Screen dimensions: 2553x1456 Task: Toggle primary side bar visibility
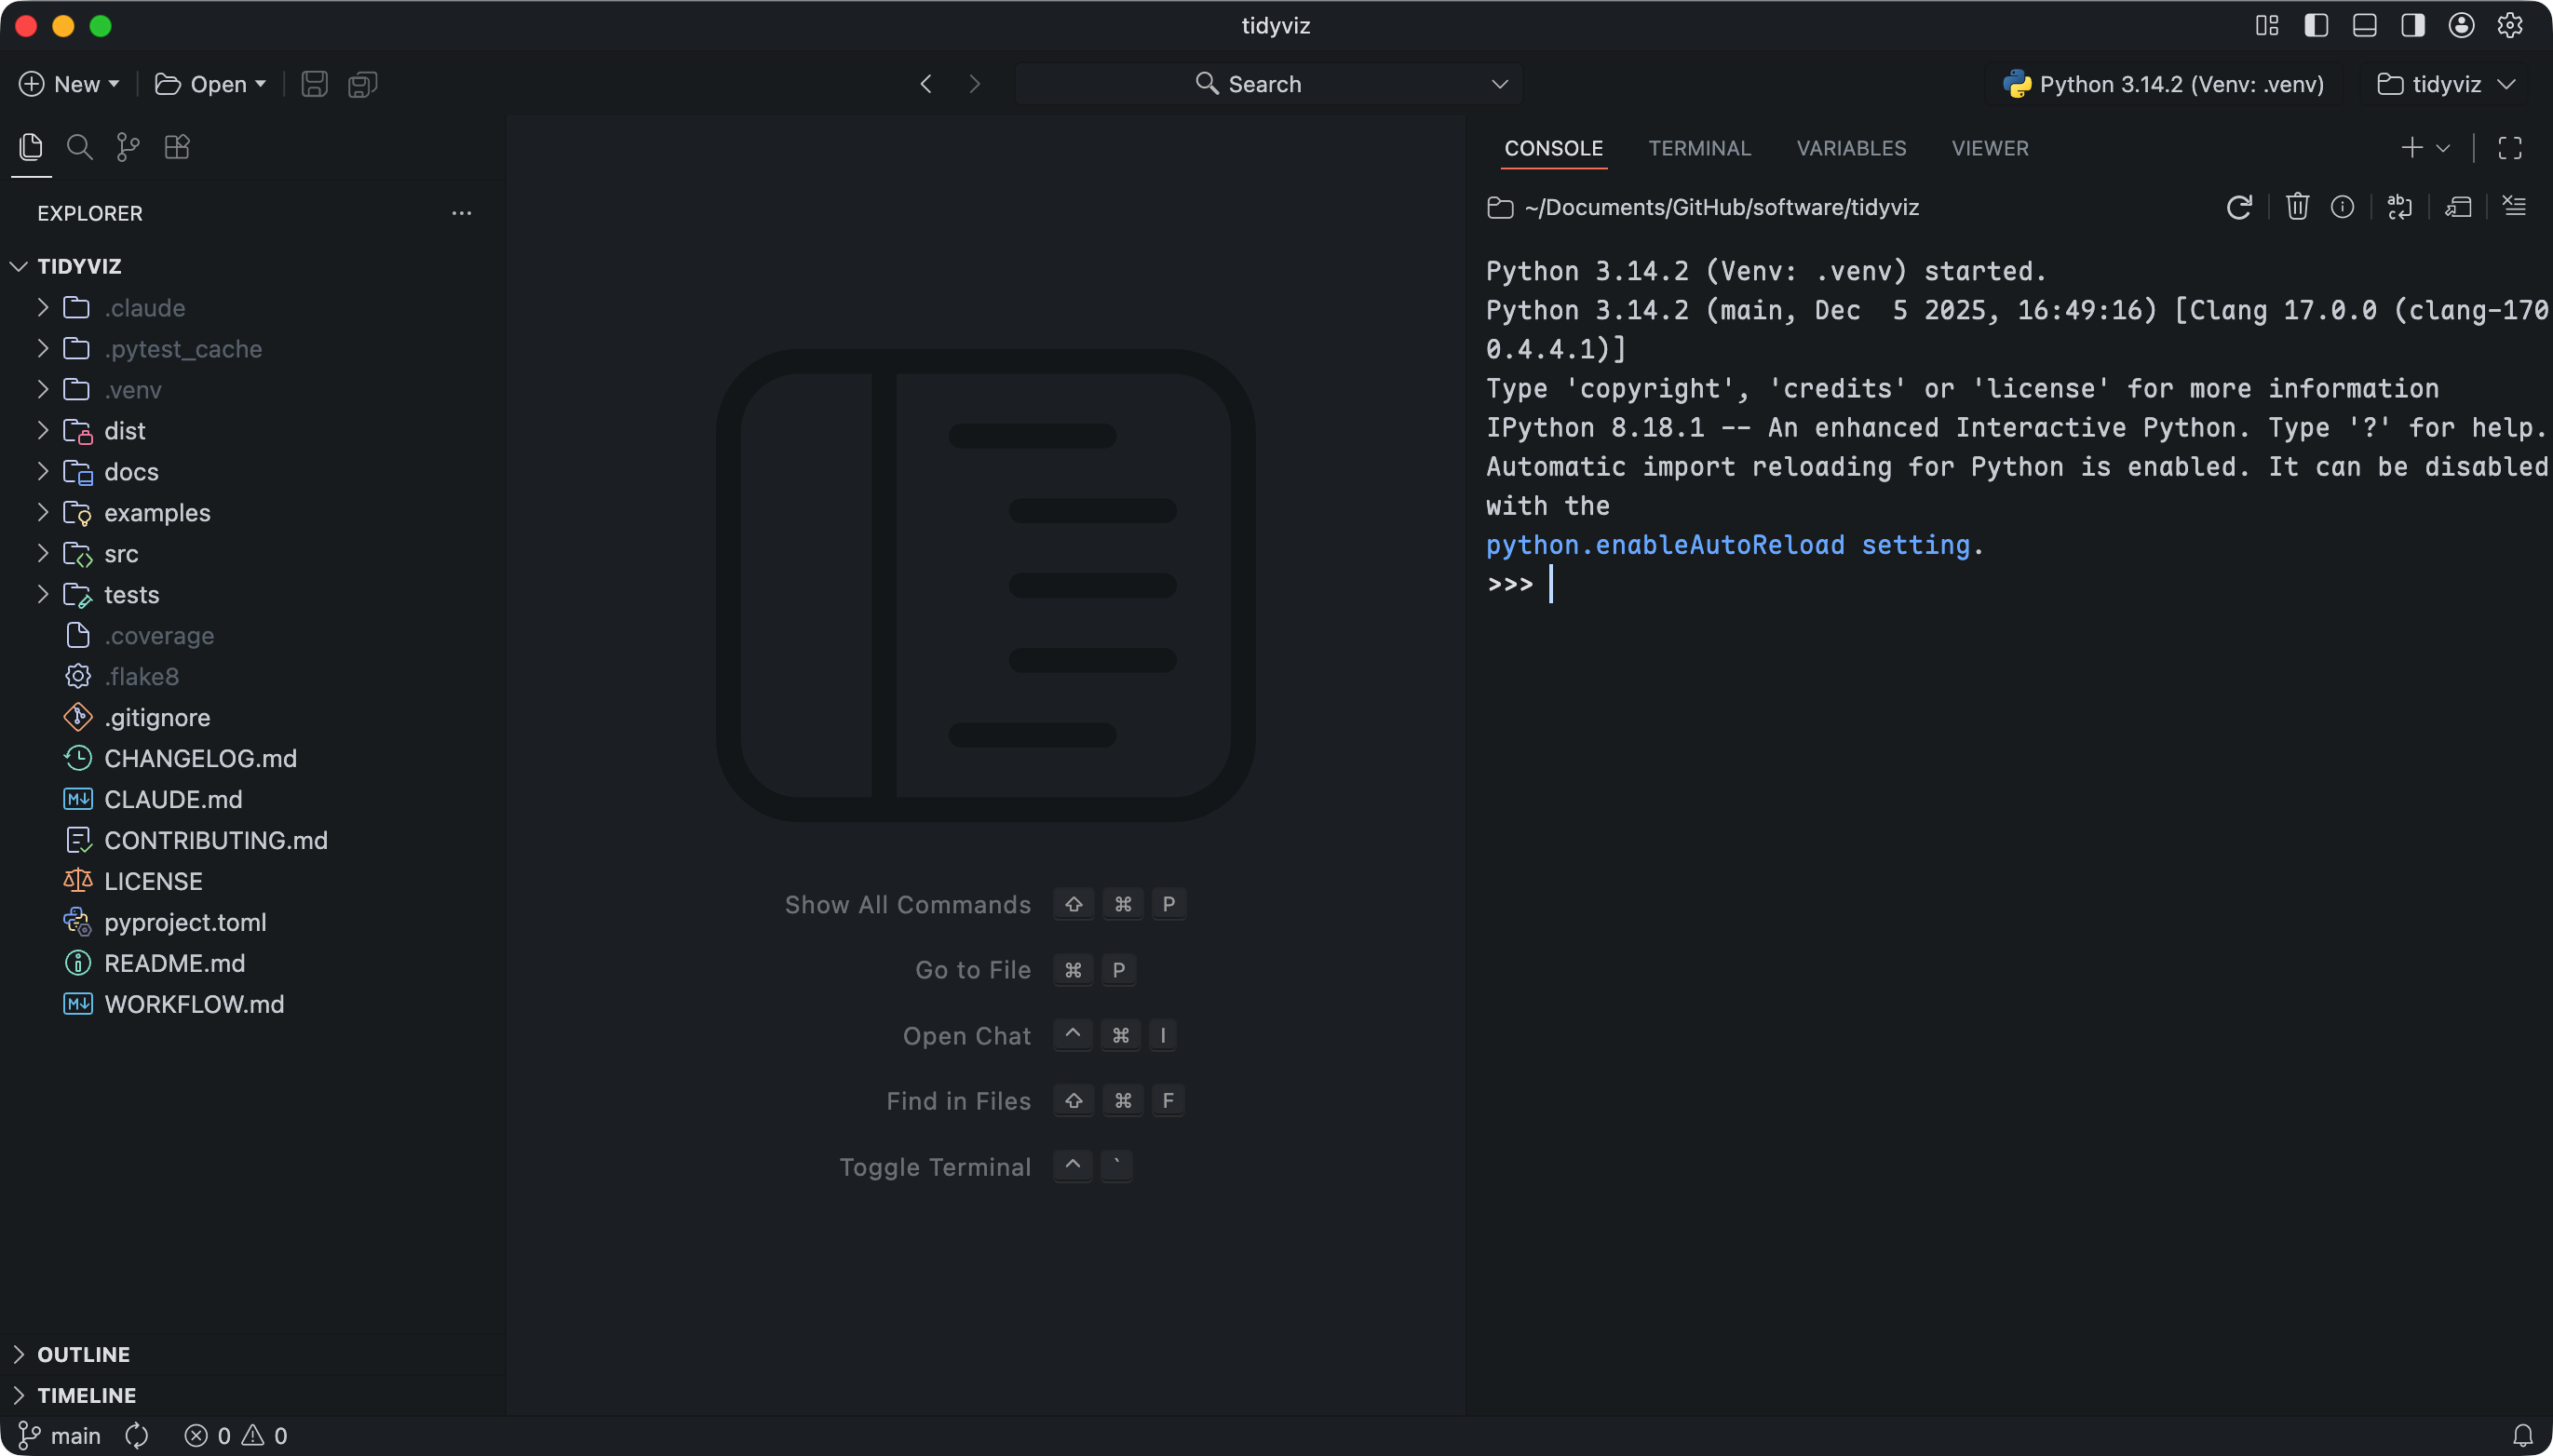click(2316, 26)
